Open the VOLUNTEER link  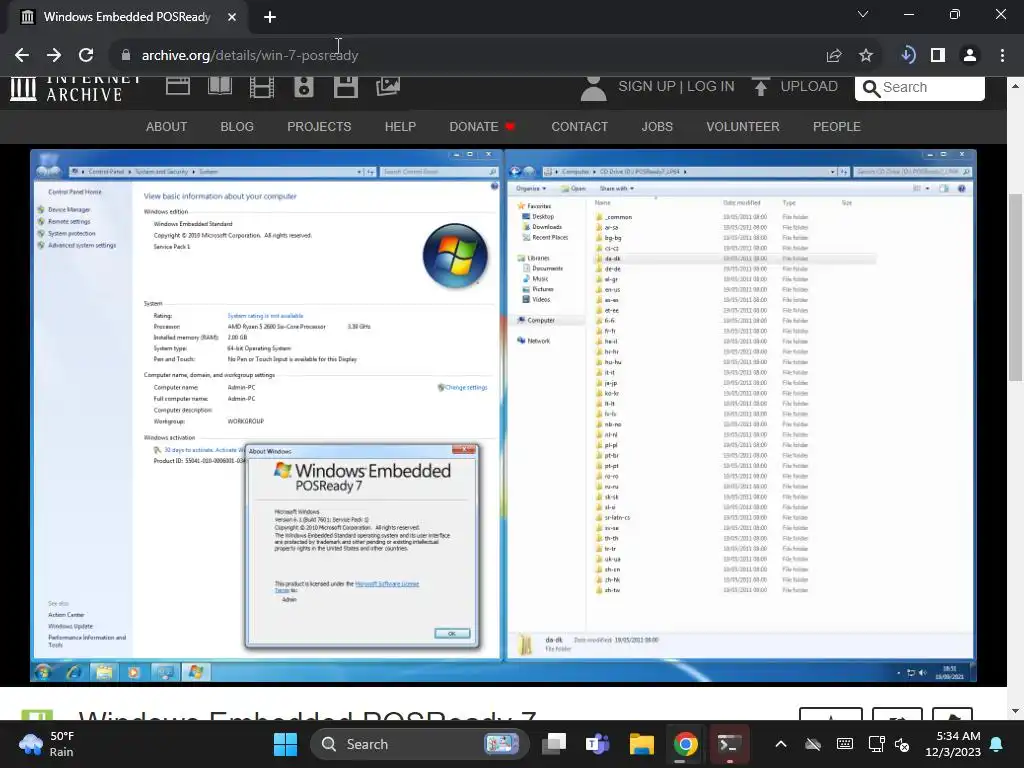tap(743, 127)
